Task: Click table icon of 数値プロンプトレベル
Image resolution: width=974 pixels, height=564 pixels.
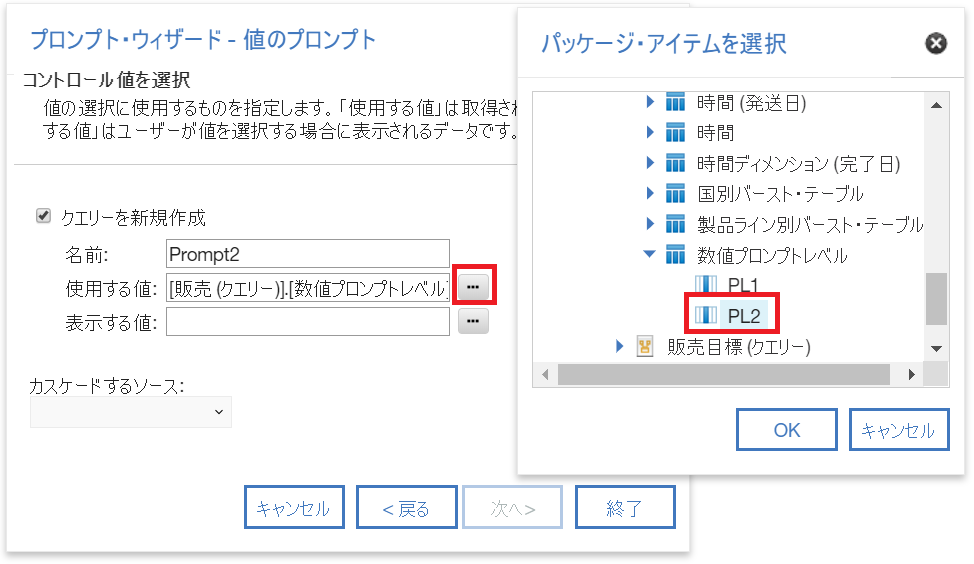Action: (675, 254)
